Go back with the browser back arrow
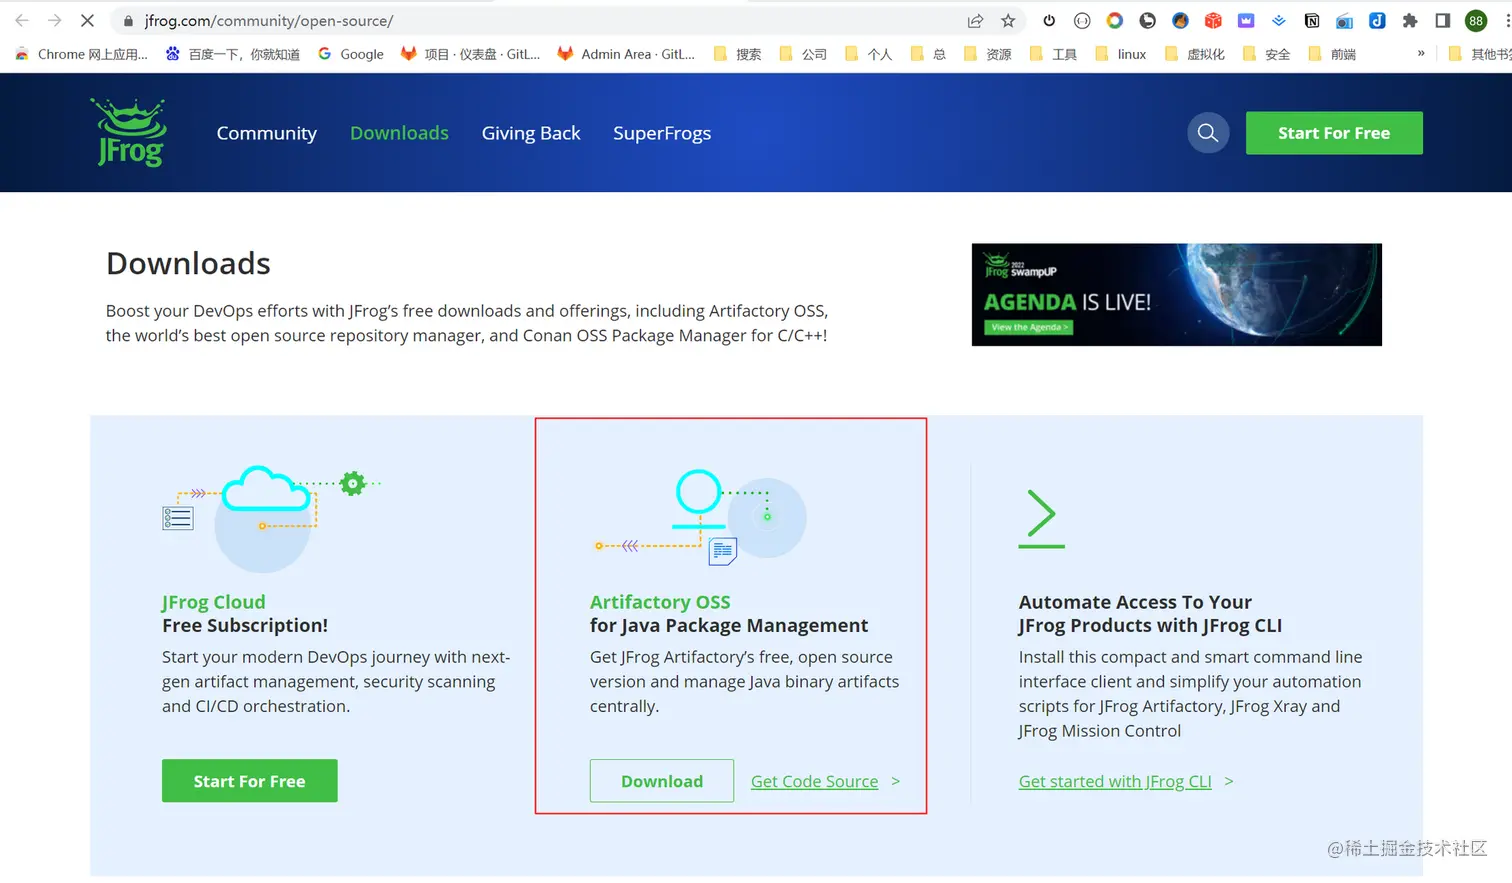Screen dimensions: 1512x883 point(22,20)
